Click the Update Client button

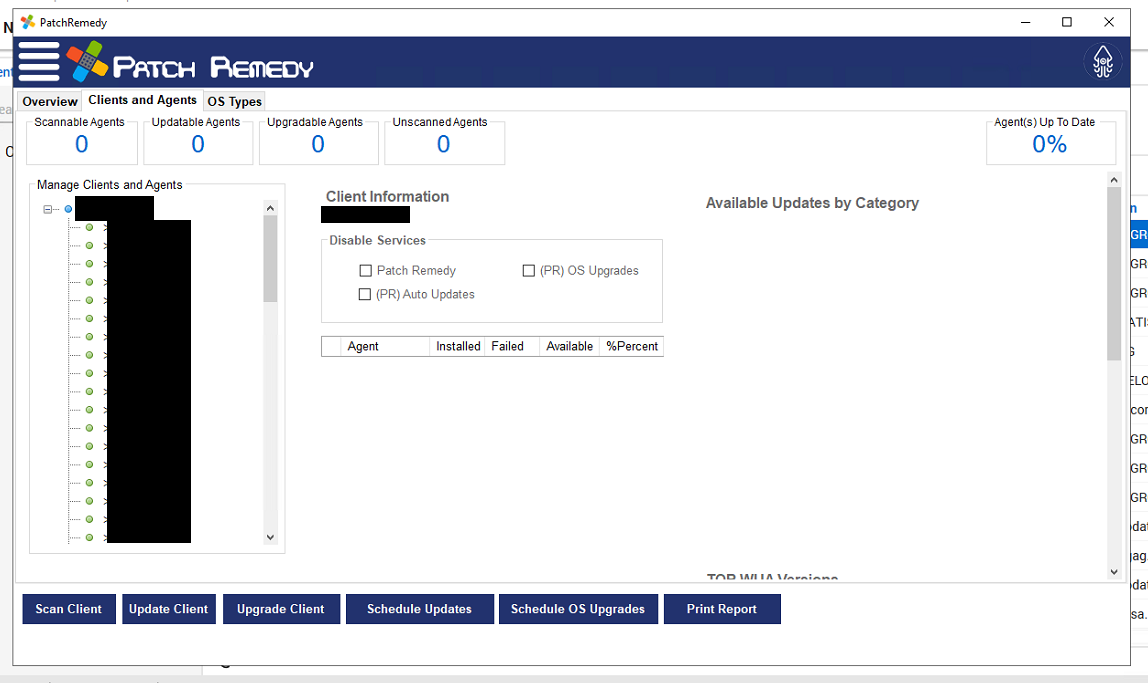pos(168,609)
